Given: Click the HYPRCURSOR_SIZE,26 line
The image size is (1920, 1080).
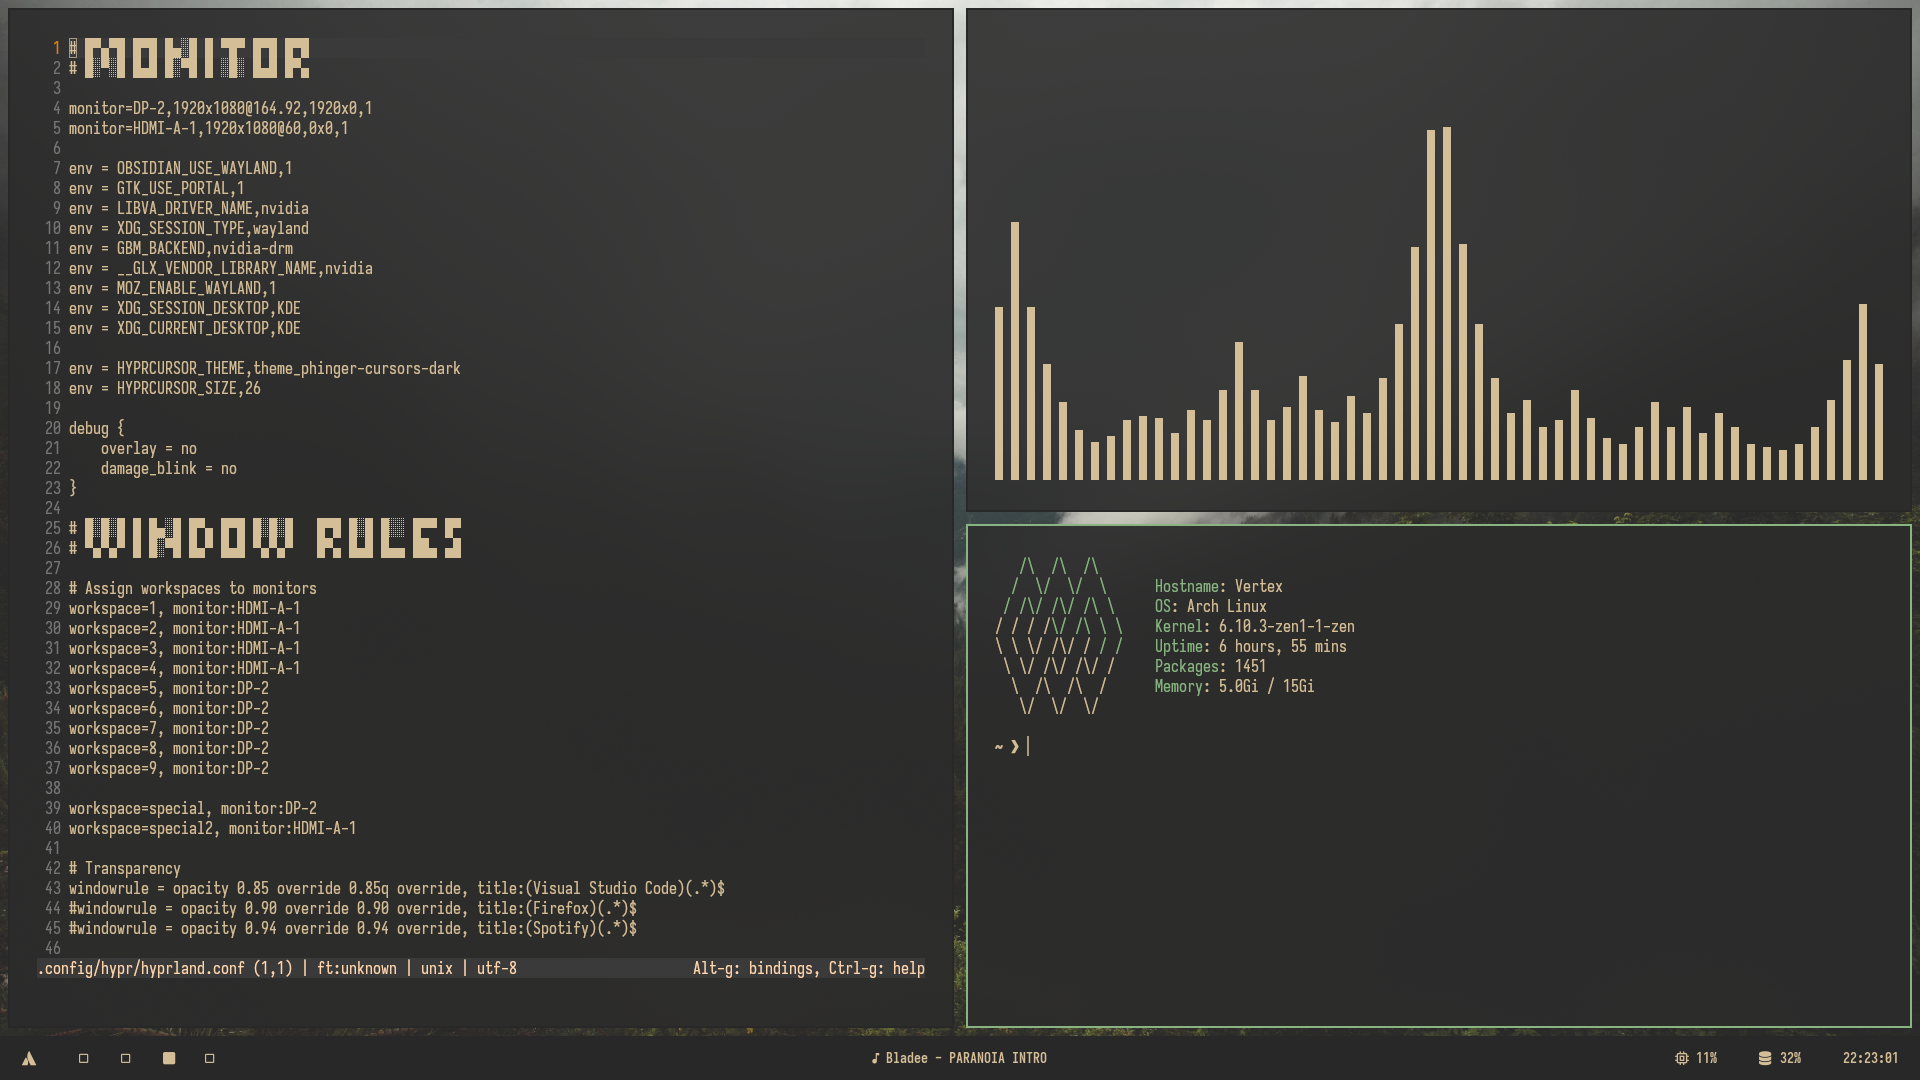Looking at the screenshot, I should (164, 388).
